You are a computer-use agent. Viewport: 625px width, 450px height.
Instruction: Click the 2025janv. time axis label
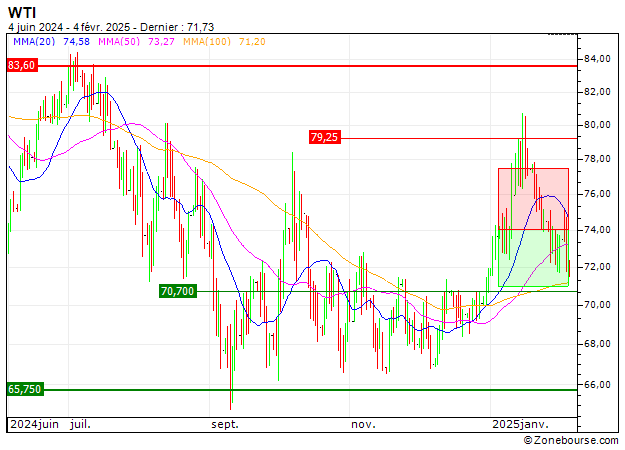tap(520, 424)
